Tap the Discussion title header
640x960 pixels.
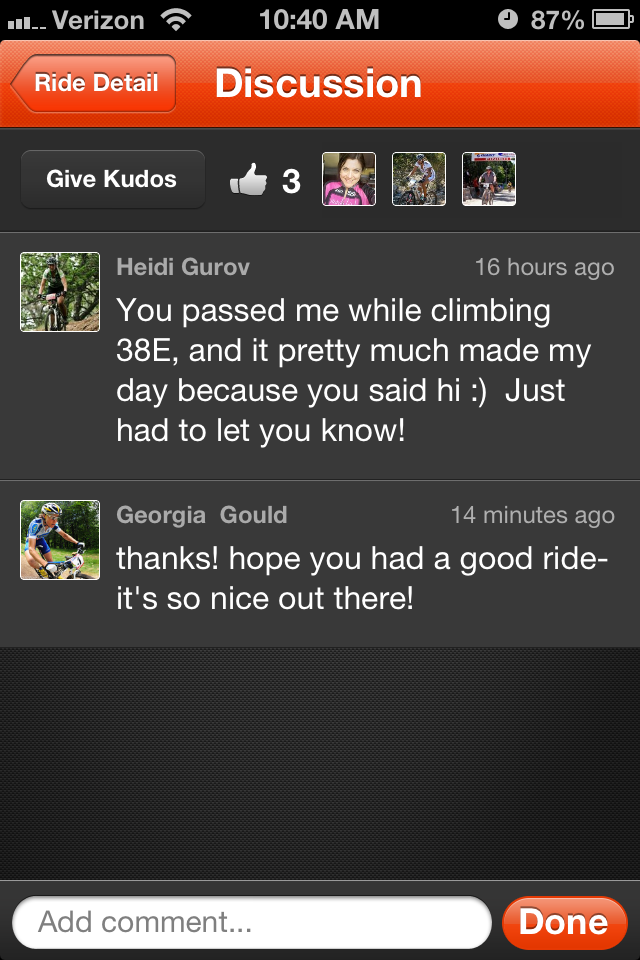318,83
